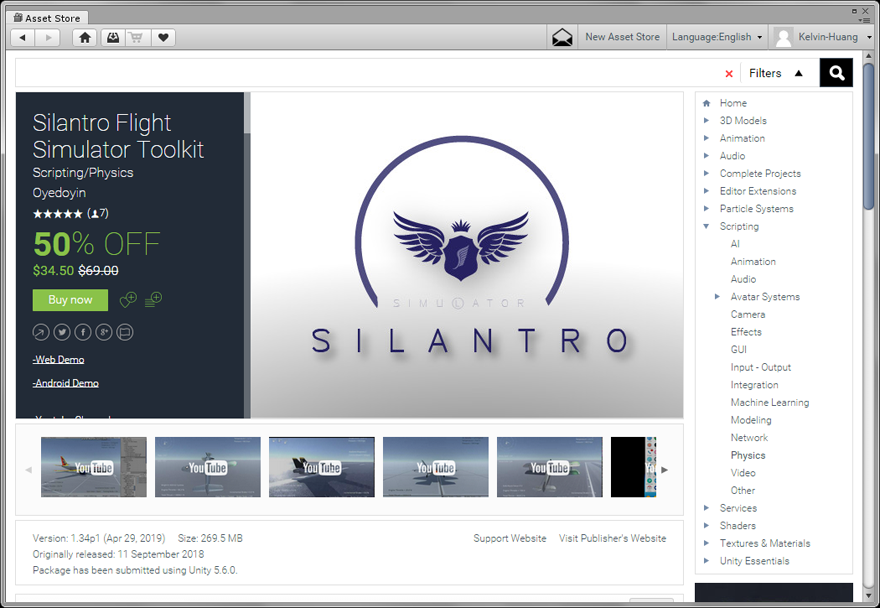
Task: Select the Services category
Action: point(738,508)
